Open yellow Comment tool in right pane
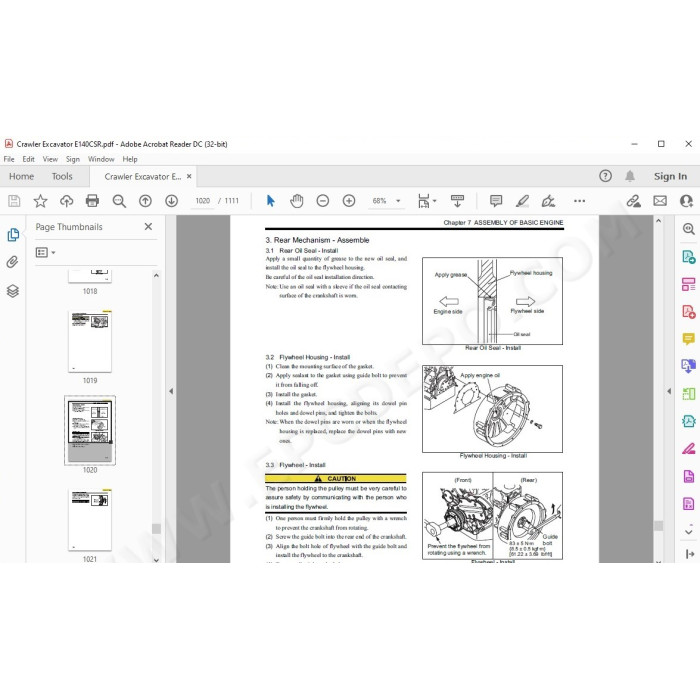Screen dimensions: 700x700 688,339
